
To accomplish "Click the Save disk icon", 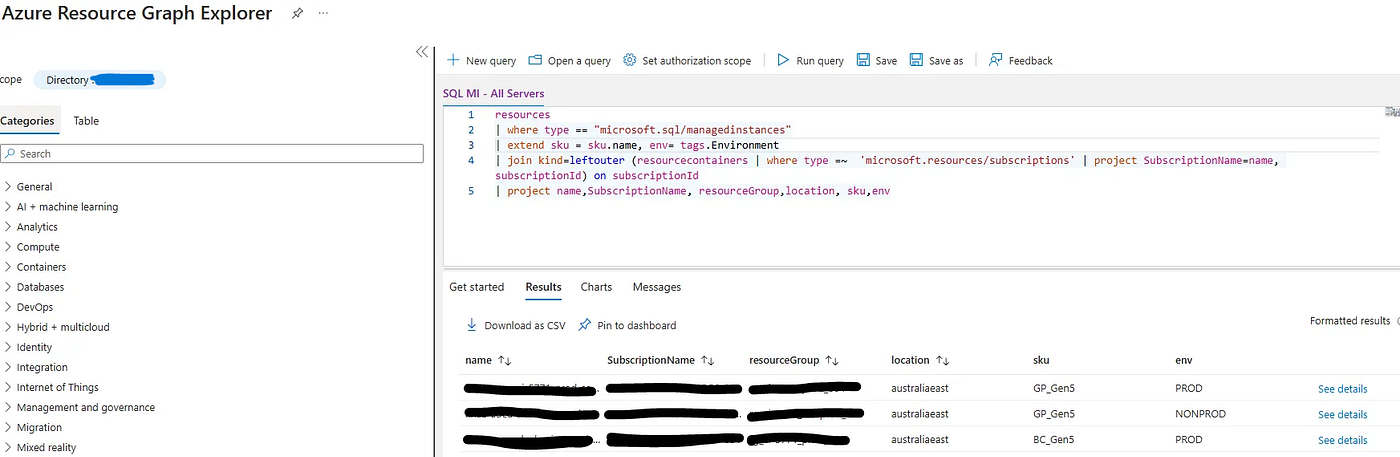I will tap(864, 60).
